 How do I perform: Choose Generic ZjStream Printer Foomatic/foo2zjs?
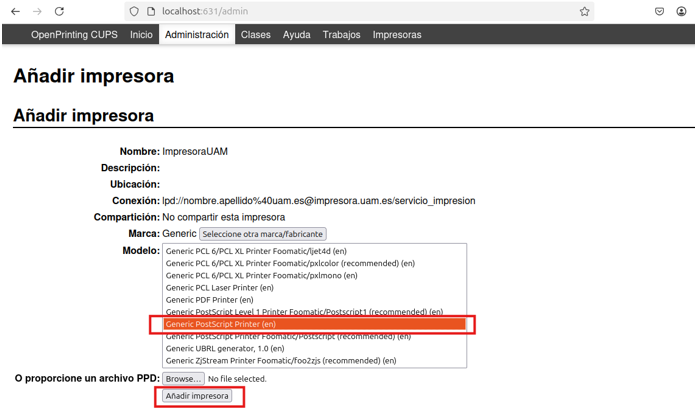pos(315,361)
